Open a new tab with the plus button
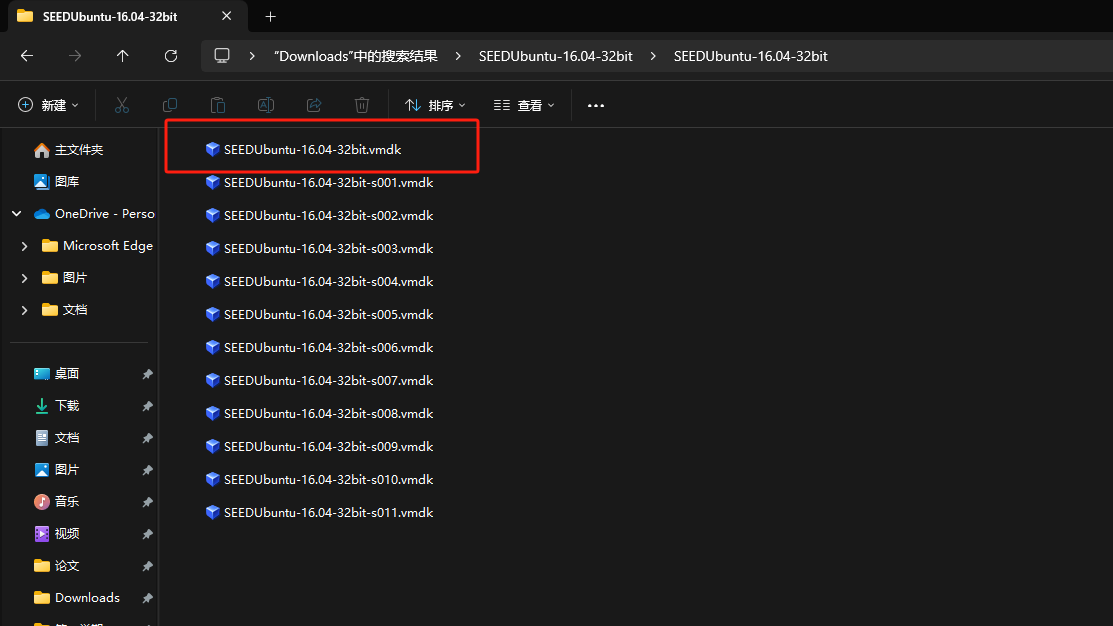Image resolution: width=1113 pixels, height=626 pixels. click(x=270, y=16)
